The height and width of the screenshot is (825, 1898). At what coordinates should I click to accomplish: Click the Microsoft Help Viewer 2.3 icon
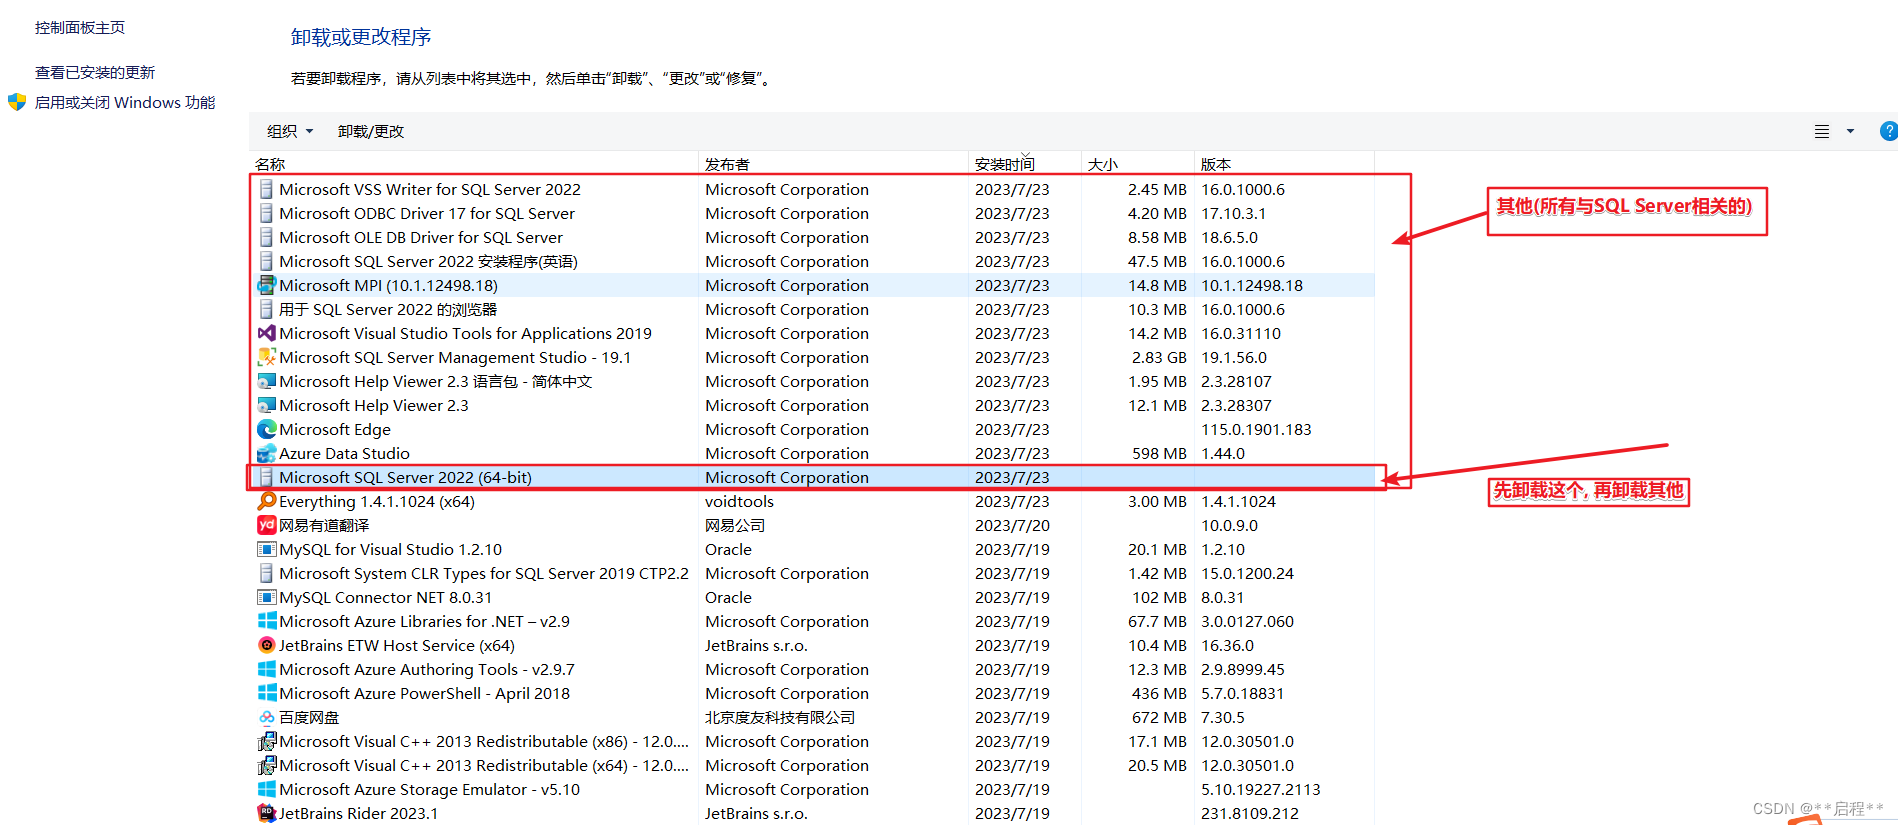(x=266, y=405)
